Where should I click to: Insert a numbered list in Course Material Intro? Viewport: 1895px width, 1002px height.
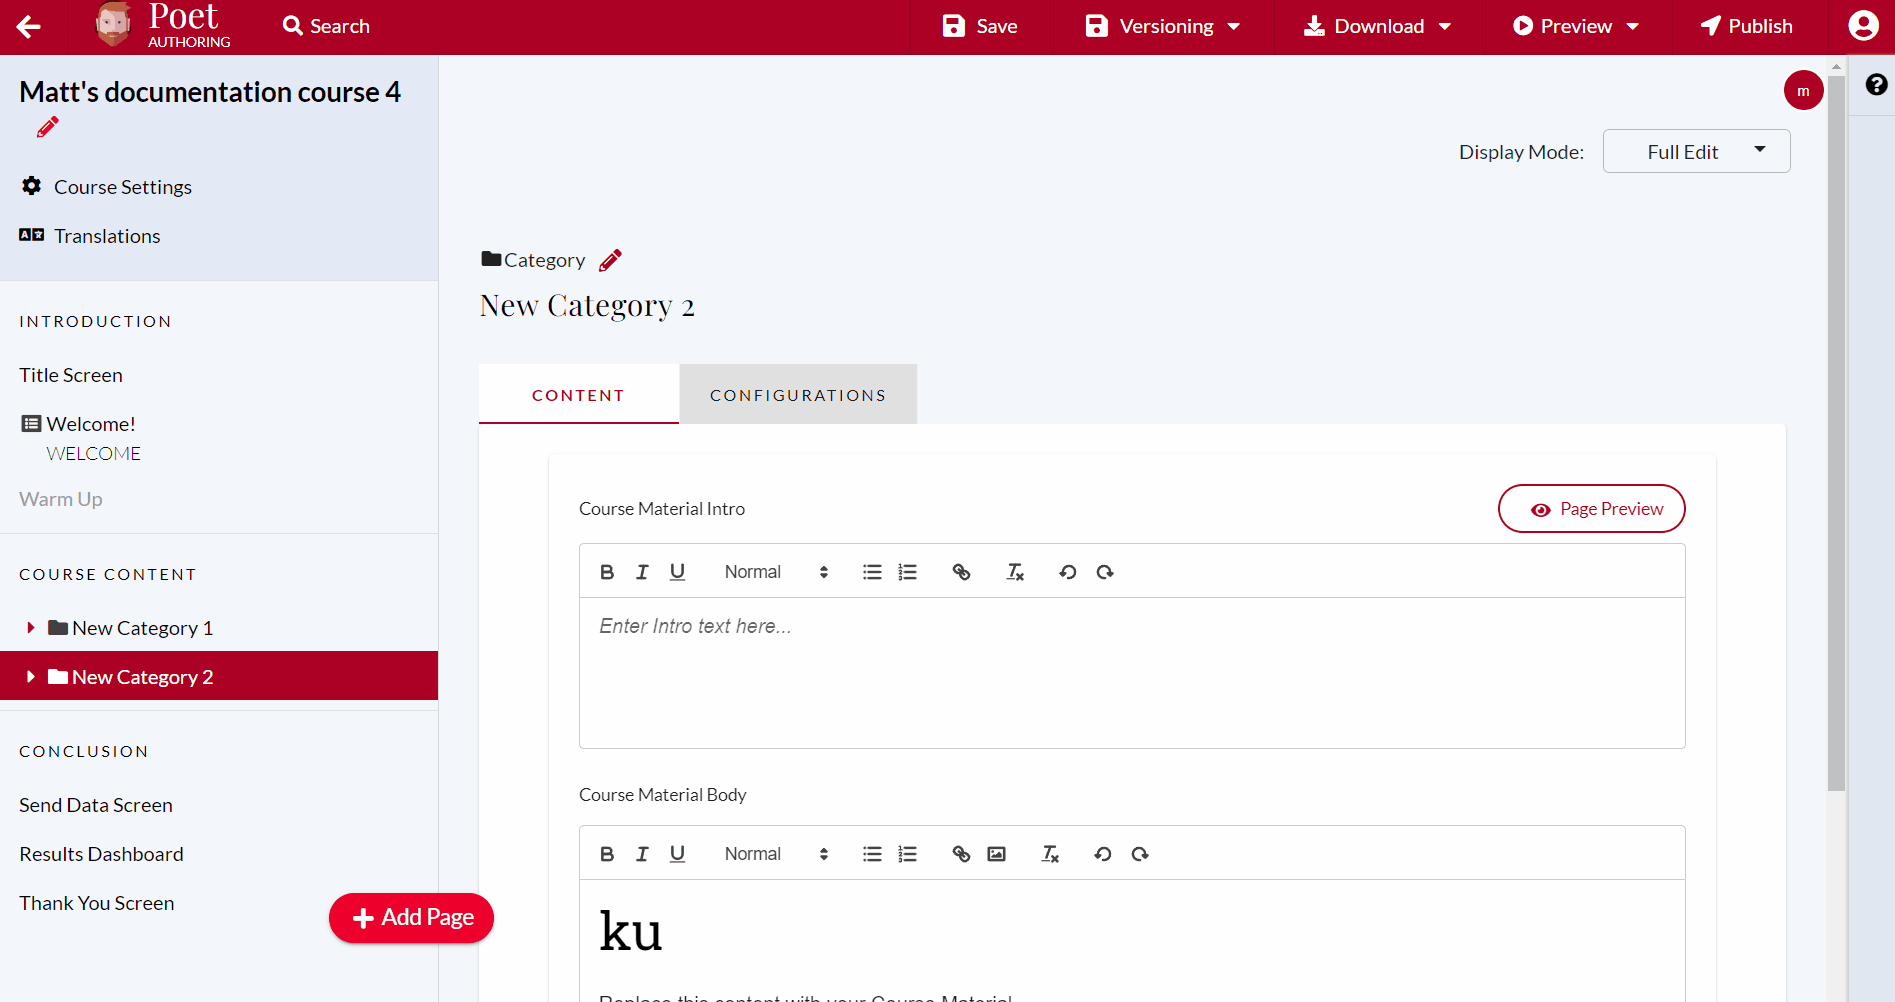[x=907, y=571]
